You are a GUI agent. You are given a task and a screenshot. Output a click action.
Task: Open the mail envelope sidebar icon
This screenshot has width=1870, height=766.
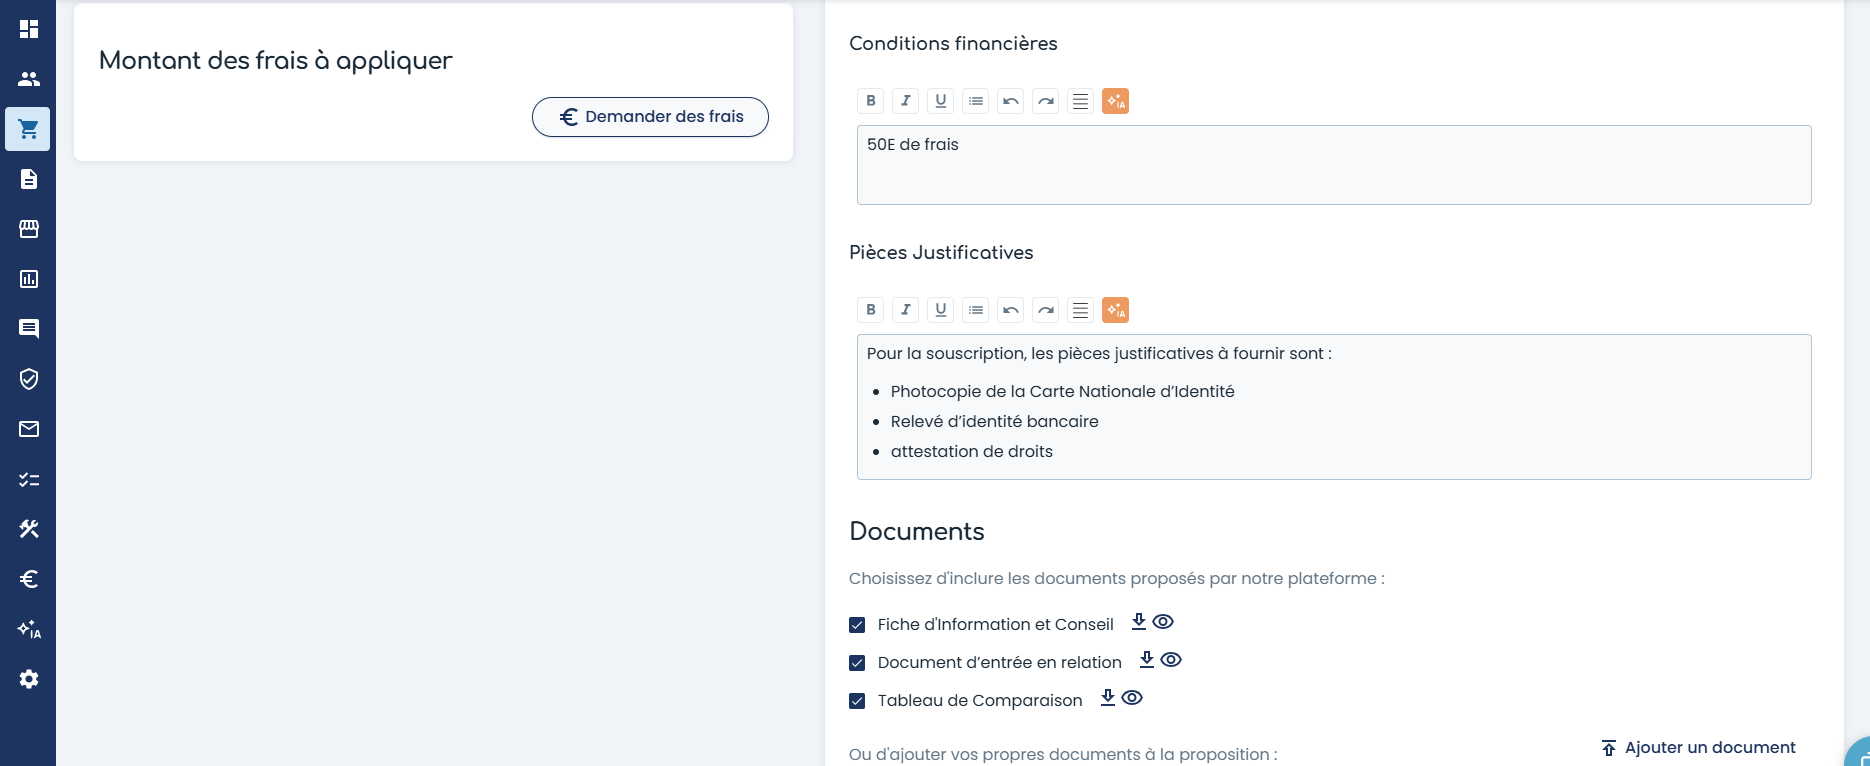(28, 429)
